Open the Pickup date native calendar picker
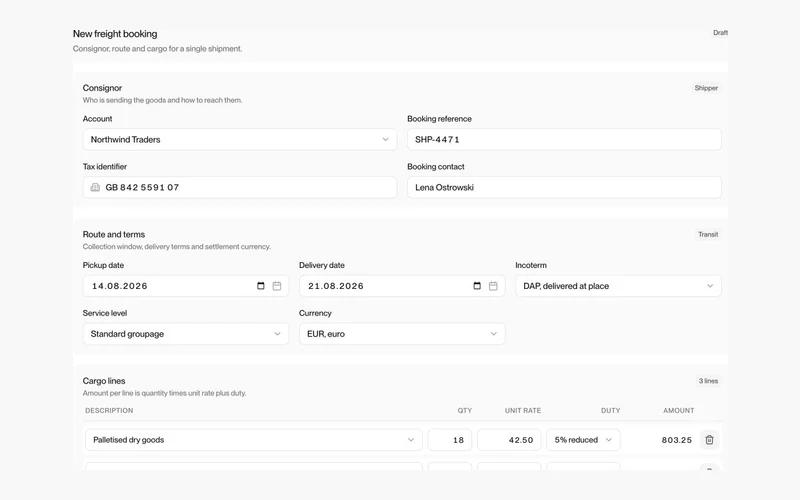The width and height of the screenshot is (800, 500). click(x=261, y=286)
